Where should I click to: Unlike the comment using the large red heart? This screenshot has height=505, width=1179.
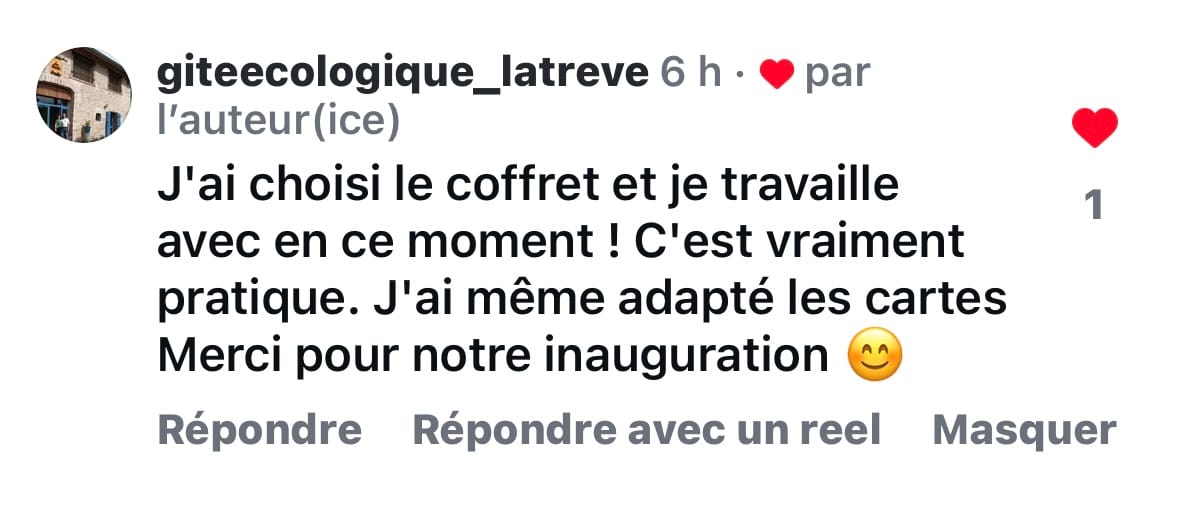(1094, 129)
